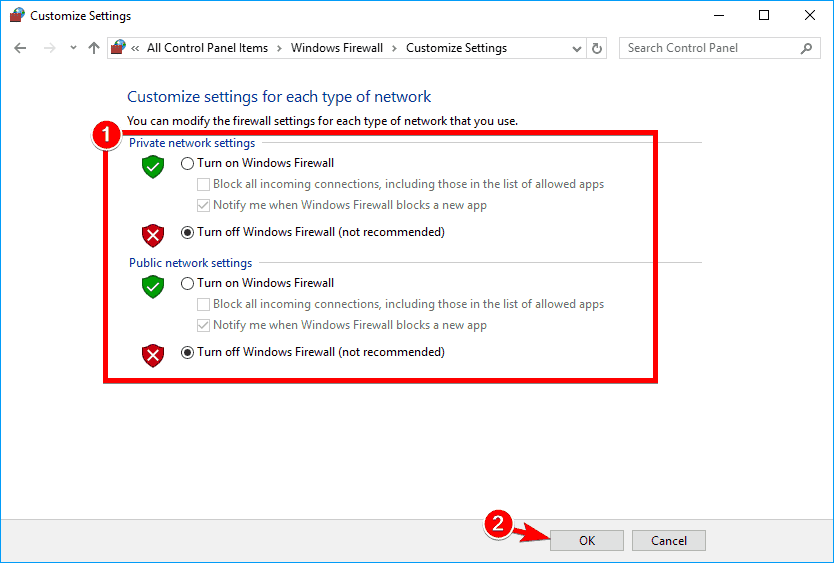
Task: Close the Customize Settings window
Action: [810, 15]
